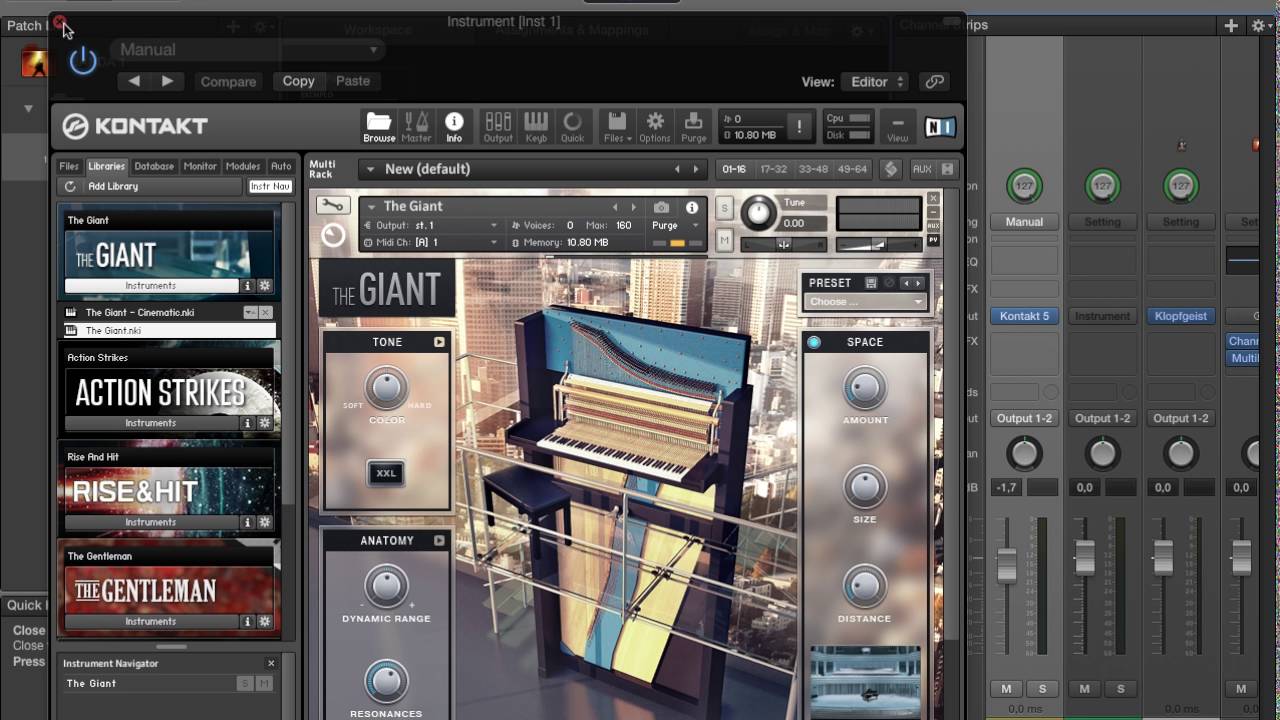Click the Paste button
The height and width of the screenshot is (720, 1280).
(x=353, y=82)
